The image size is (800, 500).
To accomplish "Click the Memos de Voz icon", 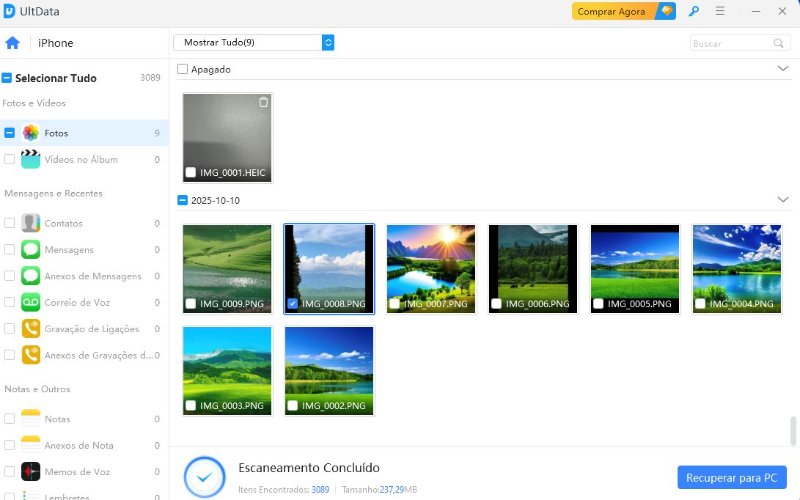I will [x=31, y=471].
